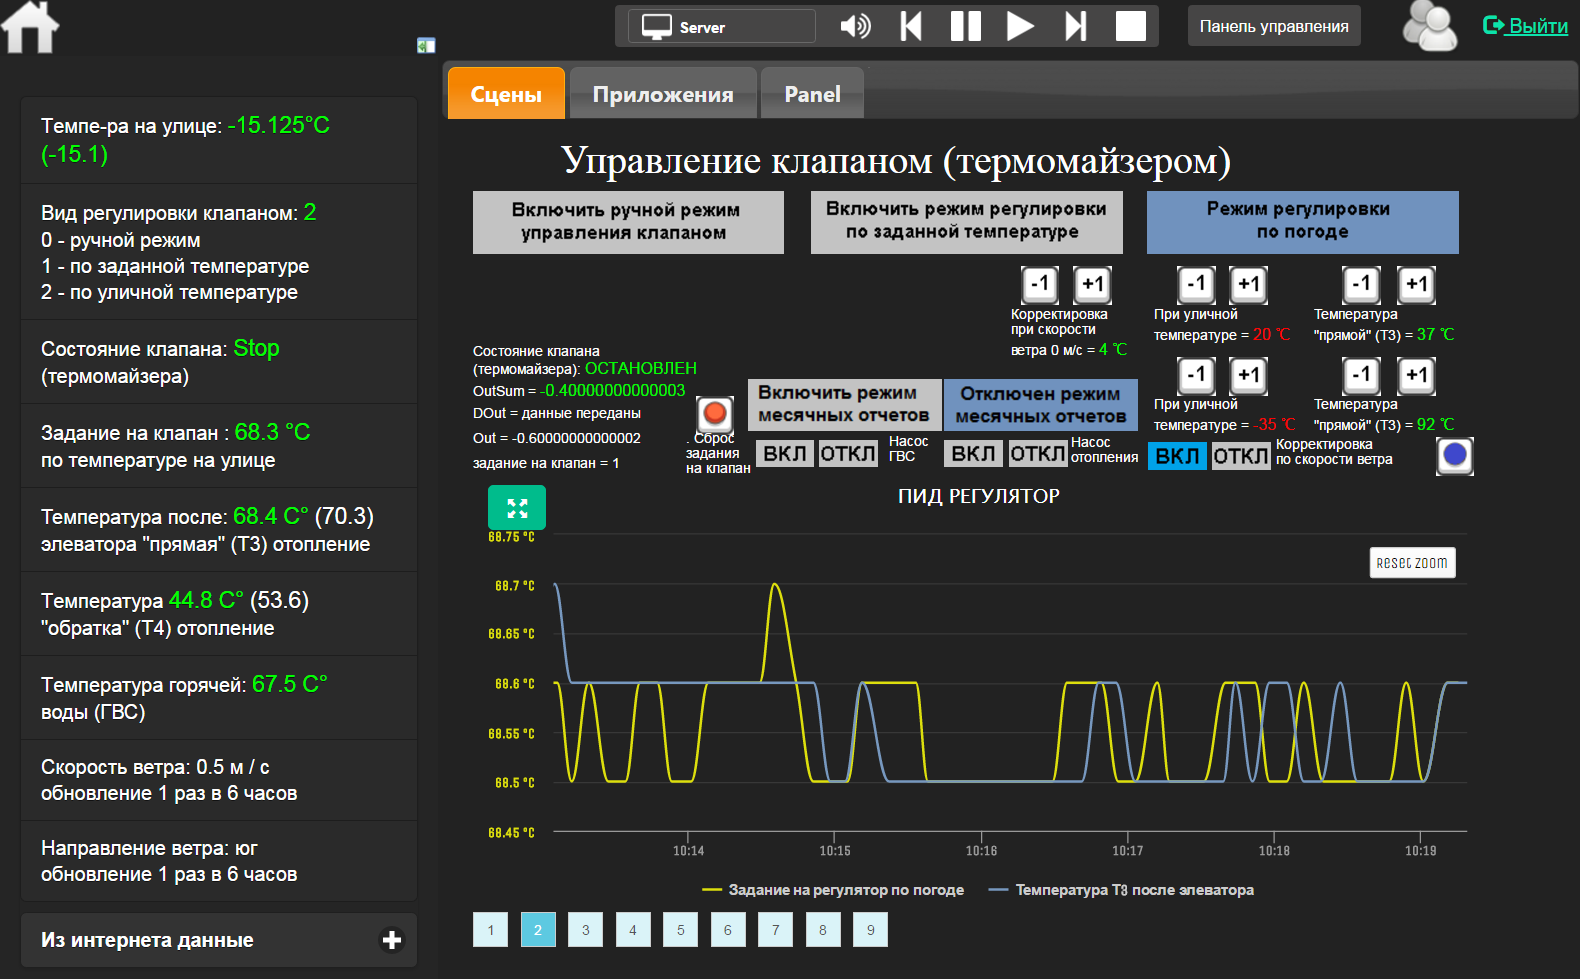
Task: Click the red valve reset button
Action: pyautogui.click(x=714, y=413)
